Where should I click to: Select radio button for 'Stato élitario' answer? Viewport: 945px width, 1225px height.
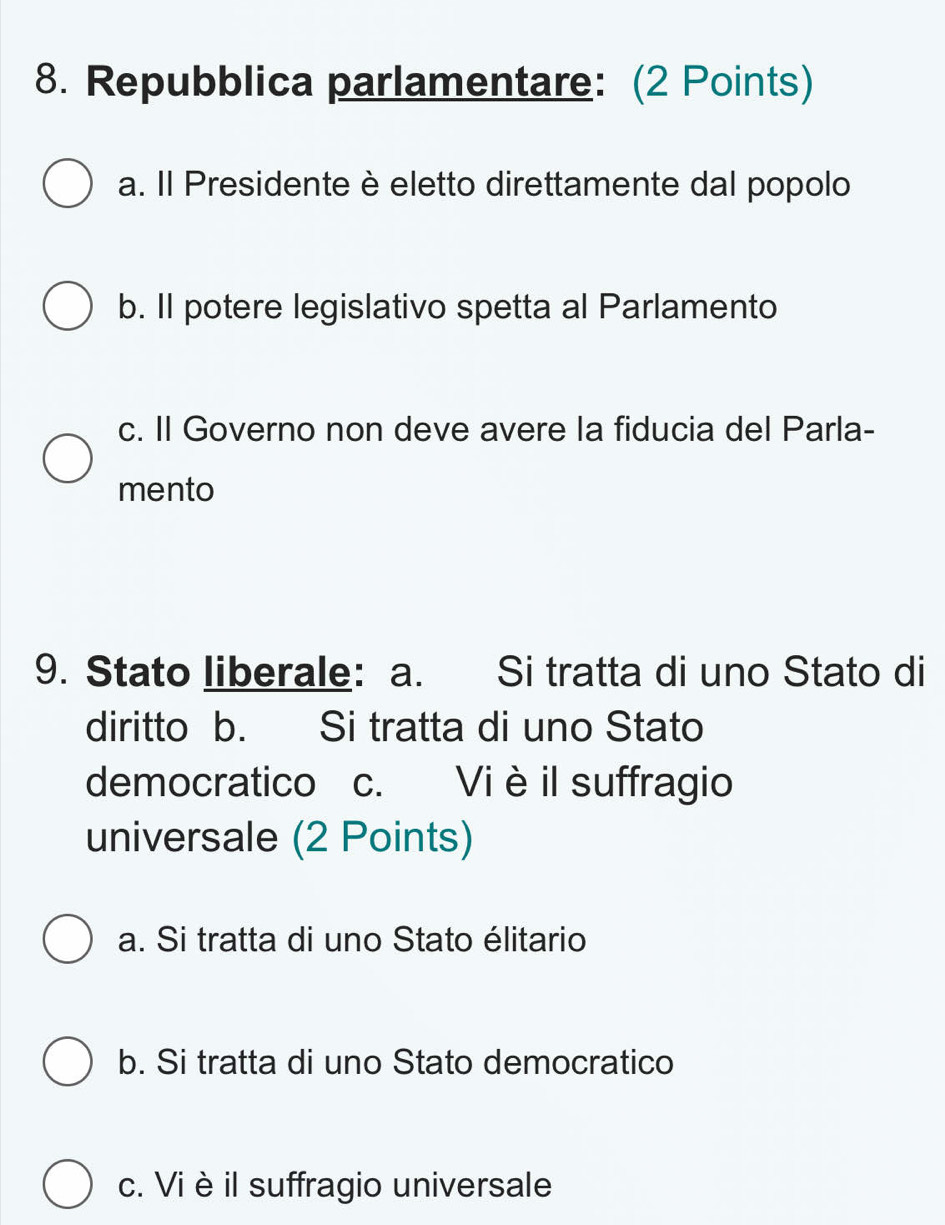tap(66, 940)
